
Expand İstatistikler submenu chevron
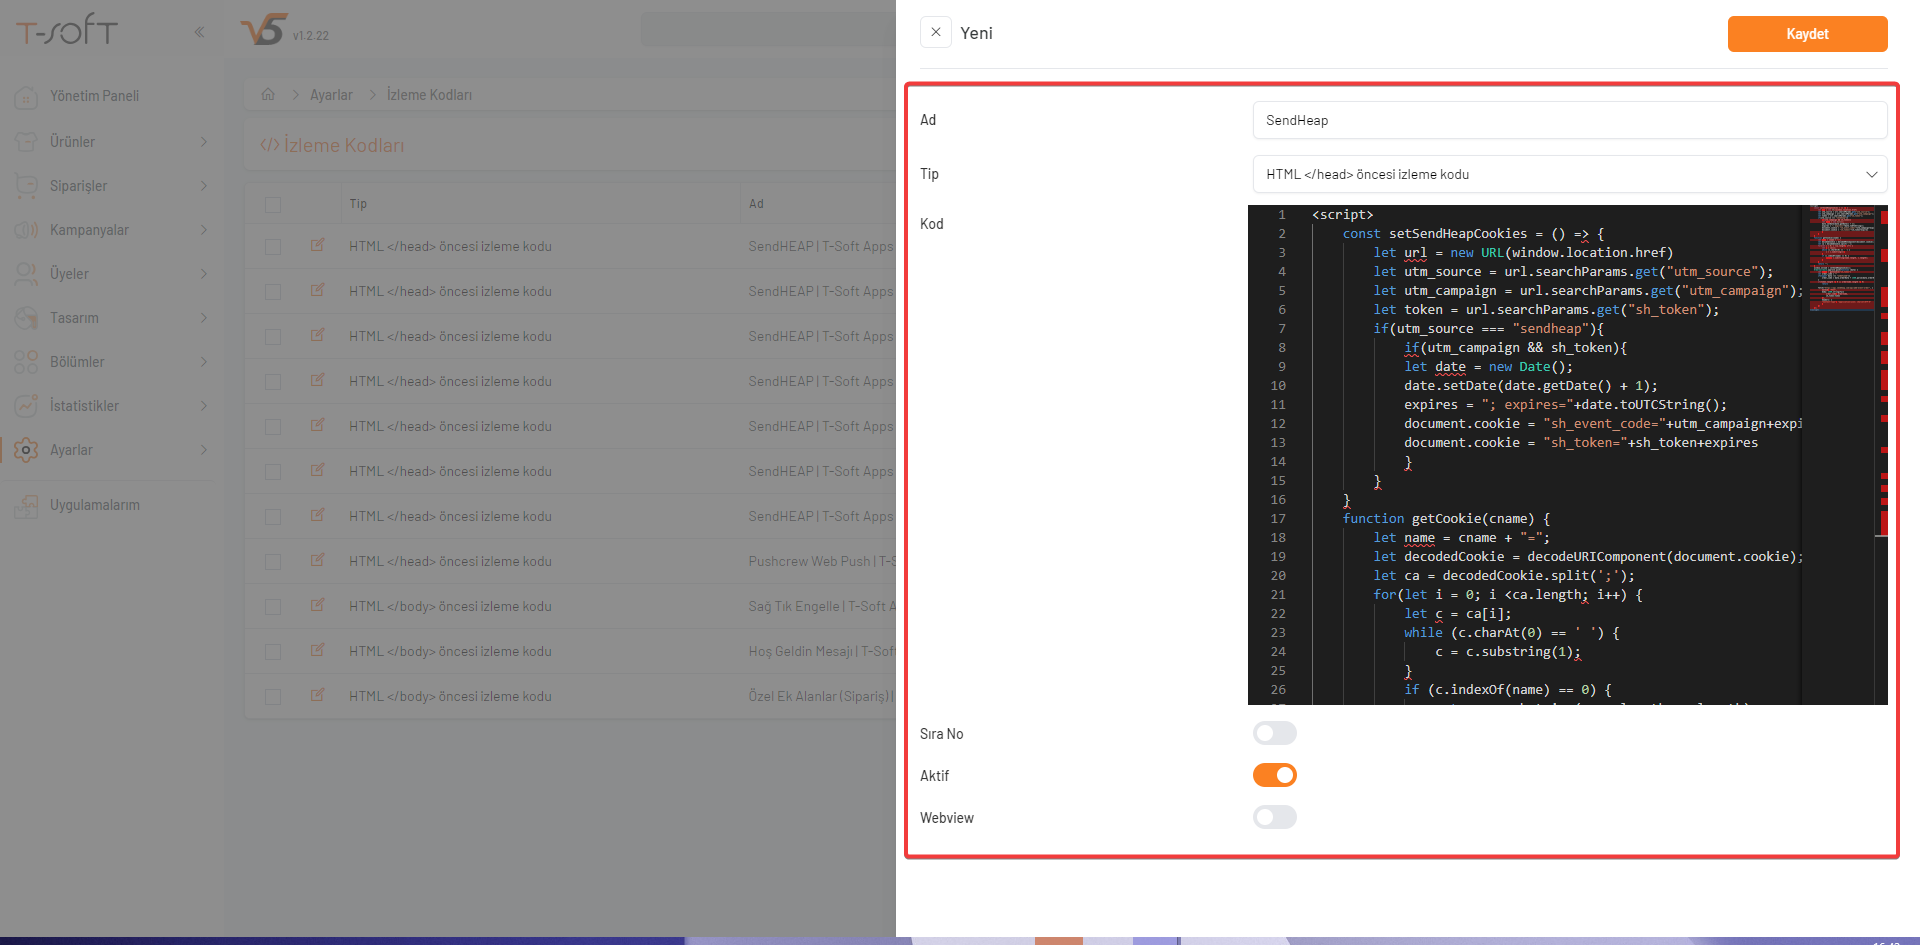(x=204, y=406)
